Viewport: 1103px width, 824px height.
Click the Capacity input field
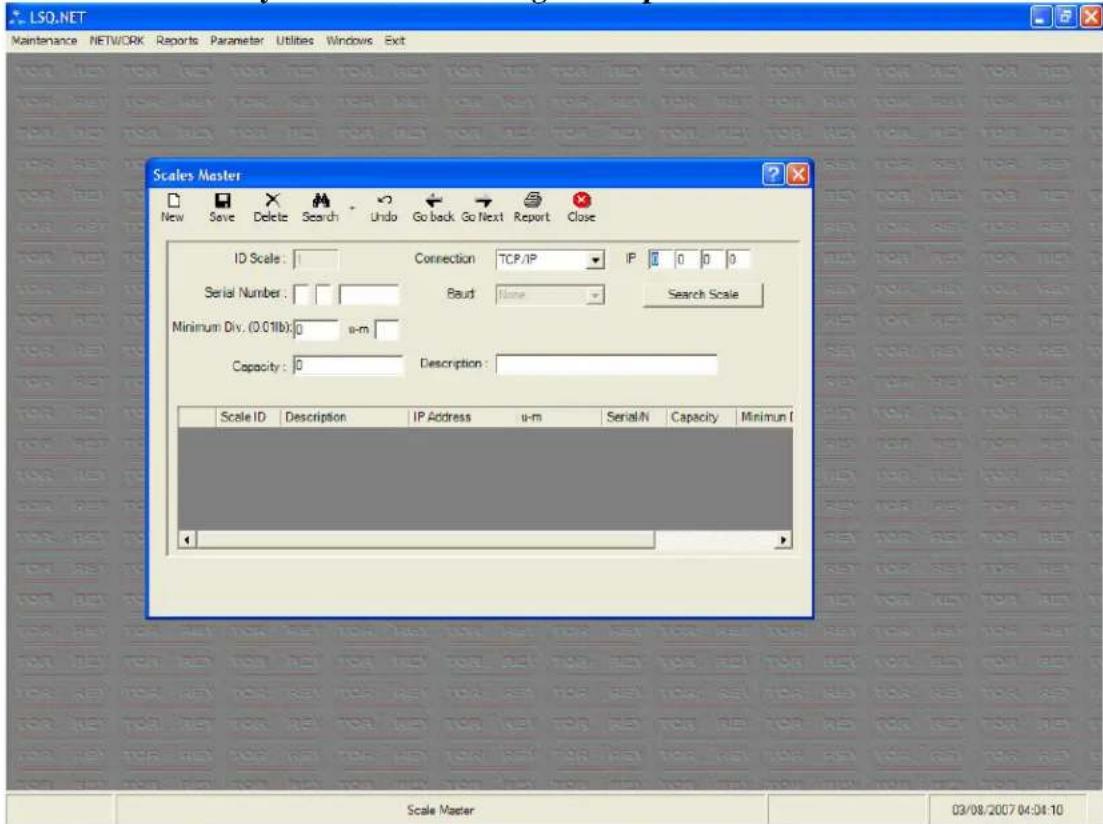click(x=348, y=365)
